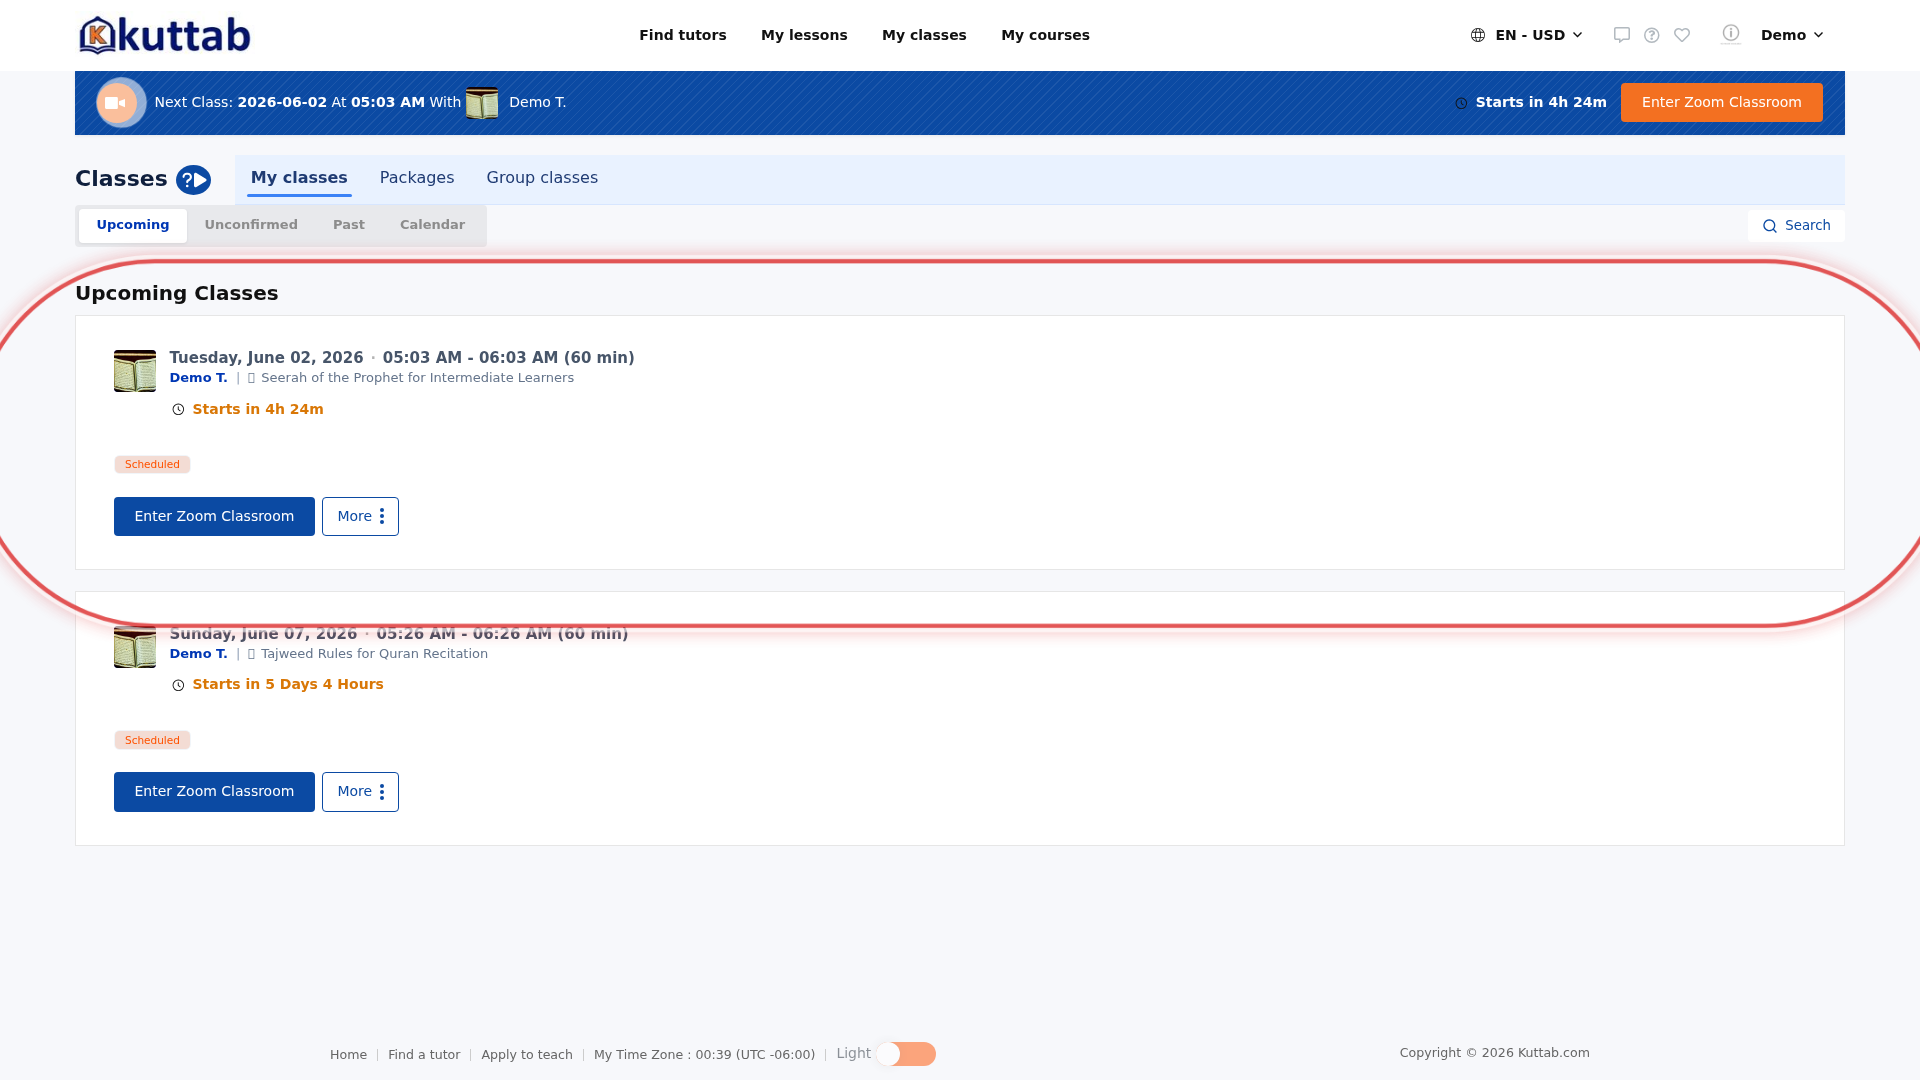Select the My classes tab under Classes

(299, 178)
